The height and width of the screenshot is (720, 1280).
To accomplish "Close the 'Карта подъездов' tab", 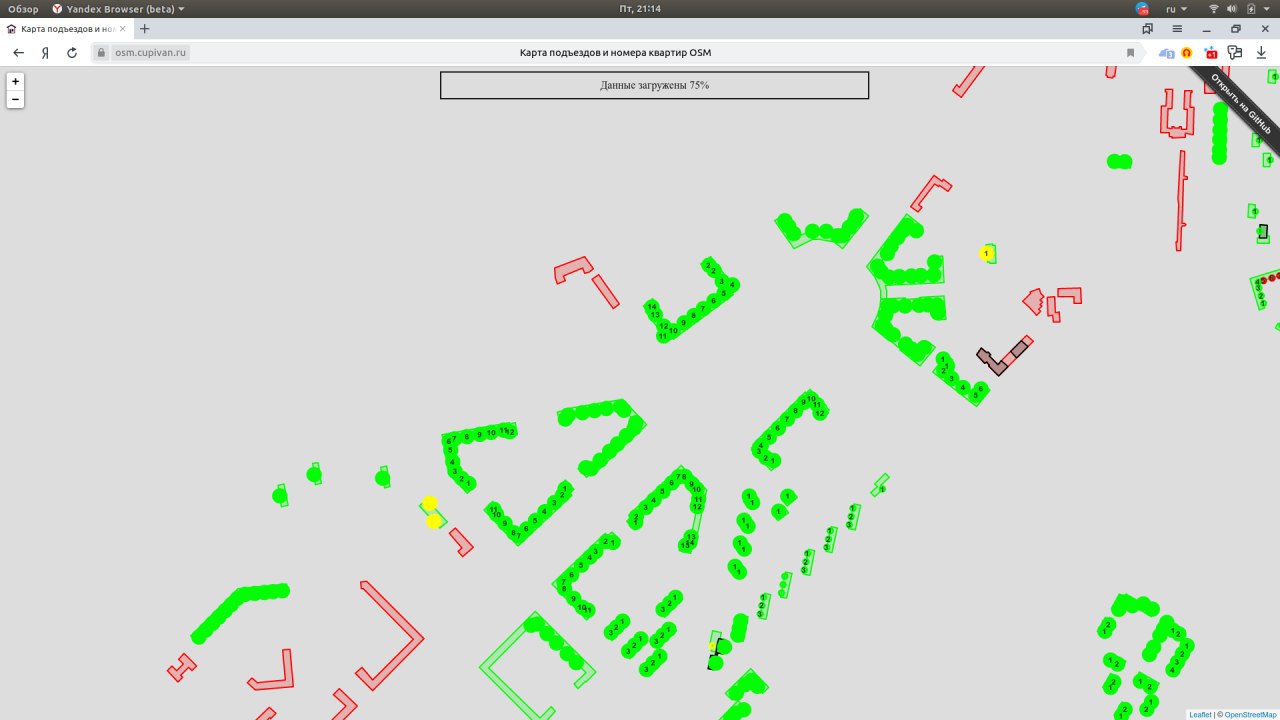I will point(122,29).
